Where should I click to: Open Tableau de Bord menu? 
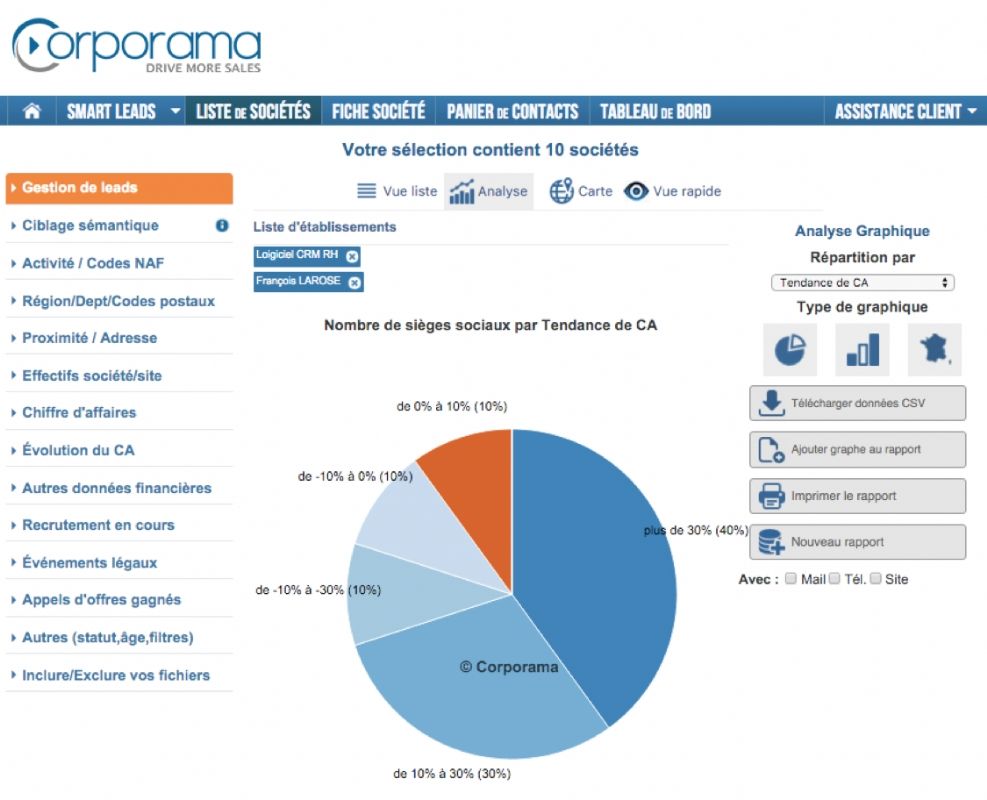[x=655, y=111]
